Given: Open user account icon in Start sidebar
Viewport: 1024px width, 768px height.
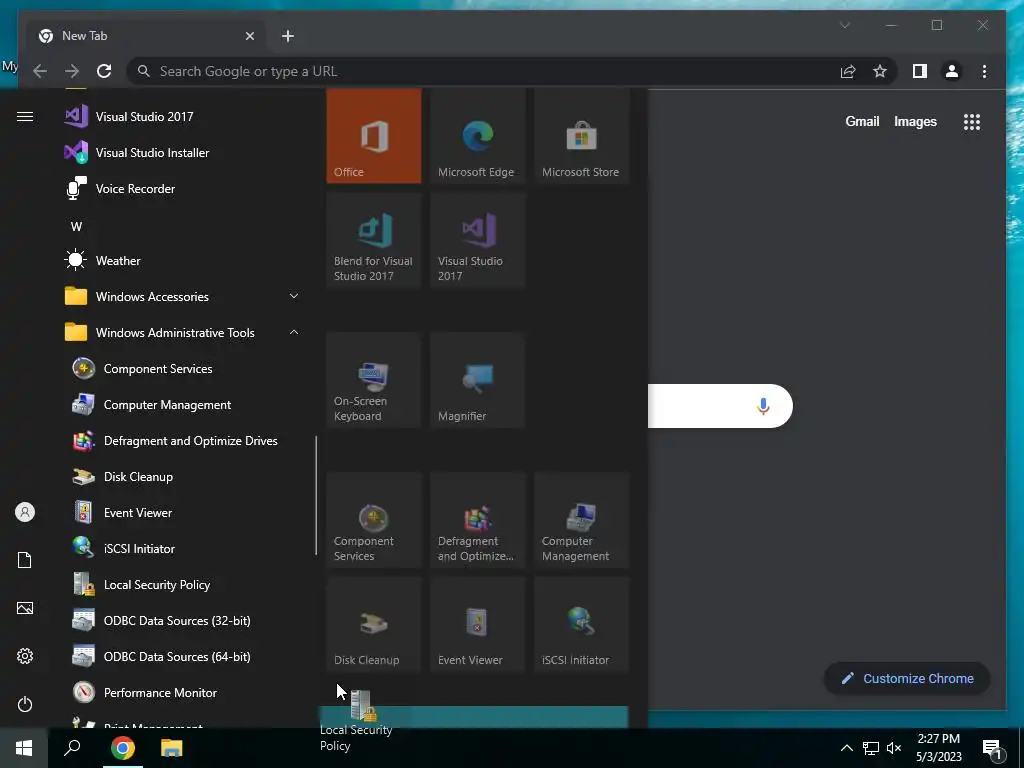Looking at the screenshot, I should pos(25,512).
